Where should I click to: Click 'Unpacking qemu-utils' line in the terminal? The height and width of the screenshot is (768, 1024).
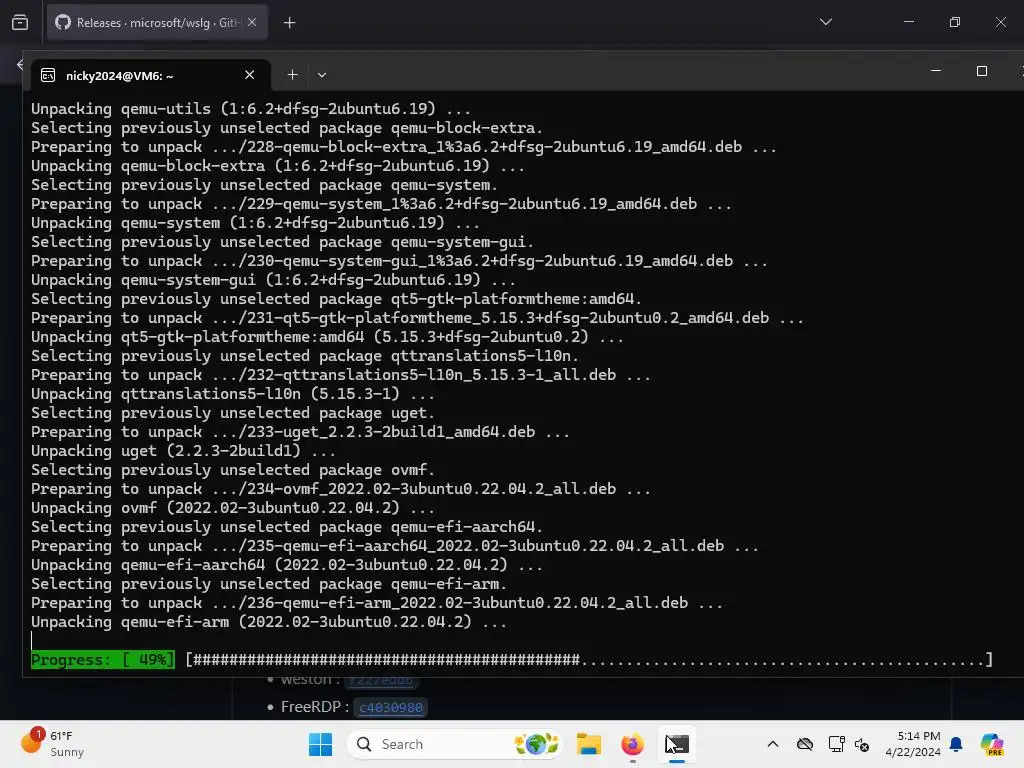pyautogui.click(x=251, y=108)
